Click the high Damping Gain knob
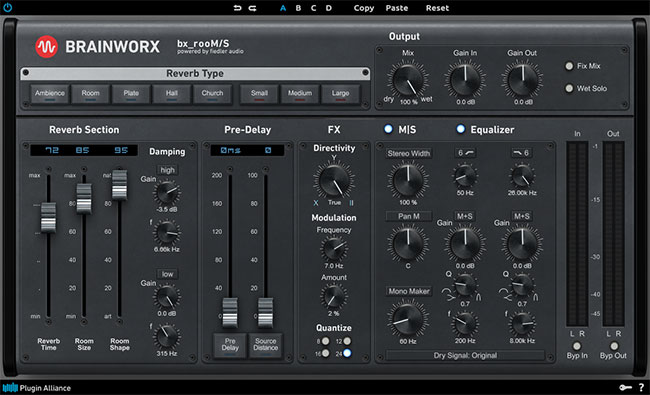This screenshot has width=650, height=395. pos(167,193)
